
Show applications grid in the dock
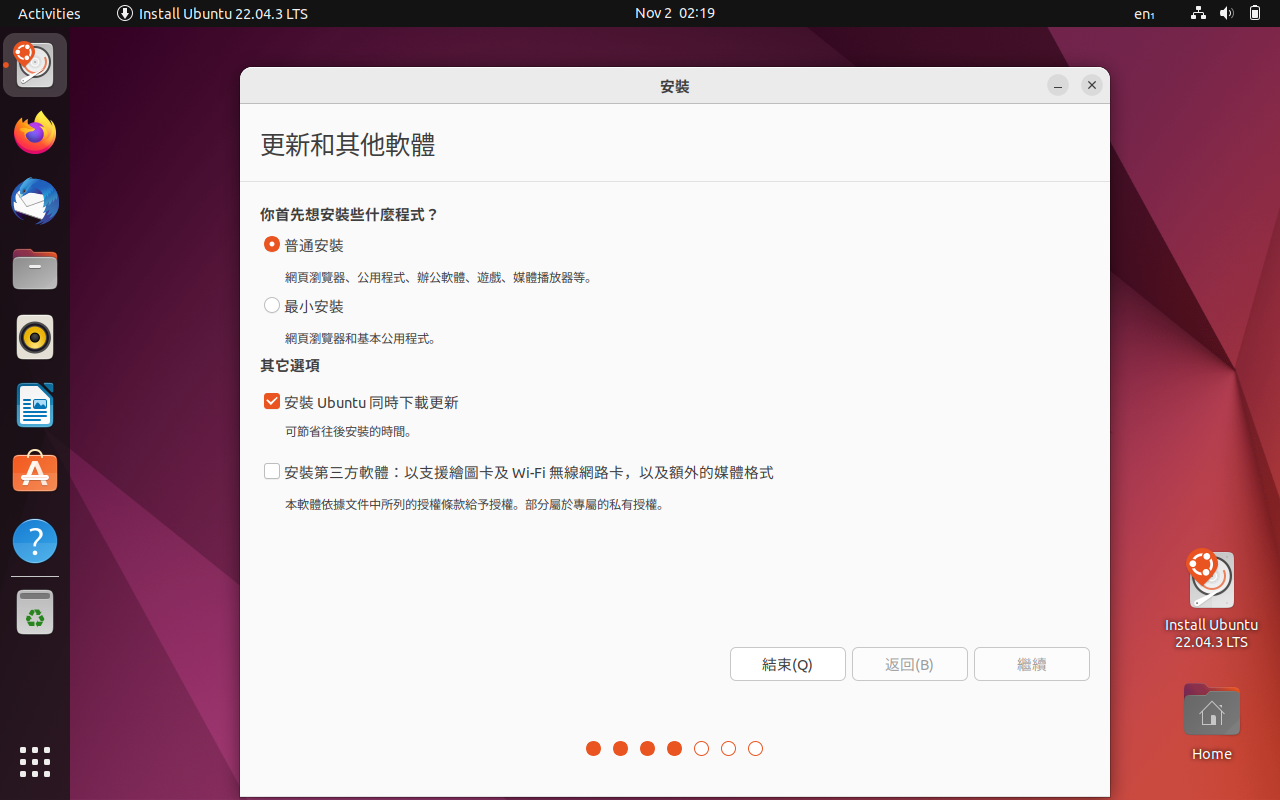point(35,761)
